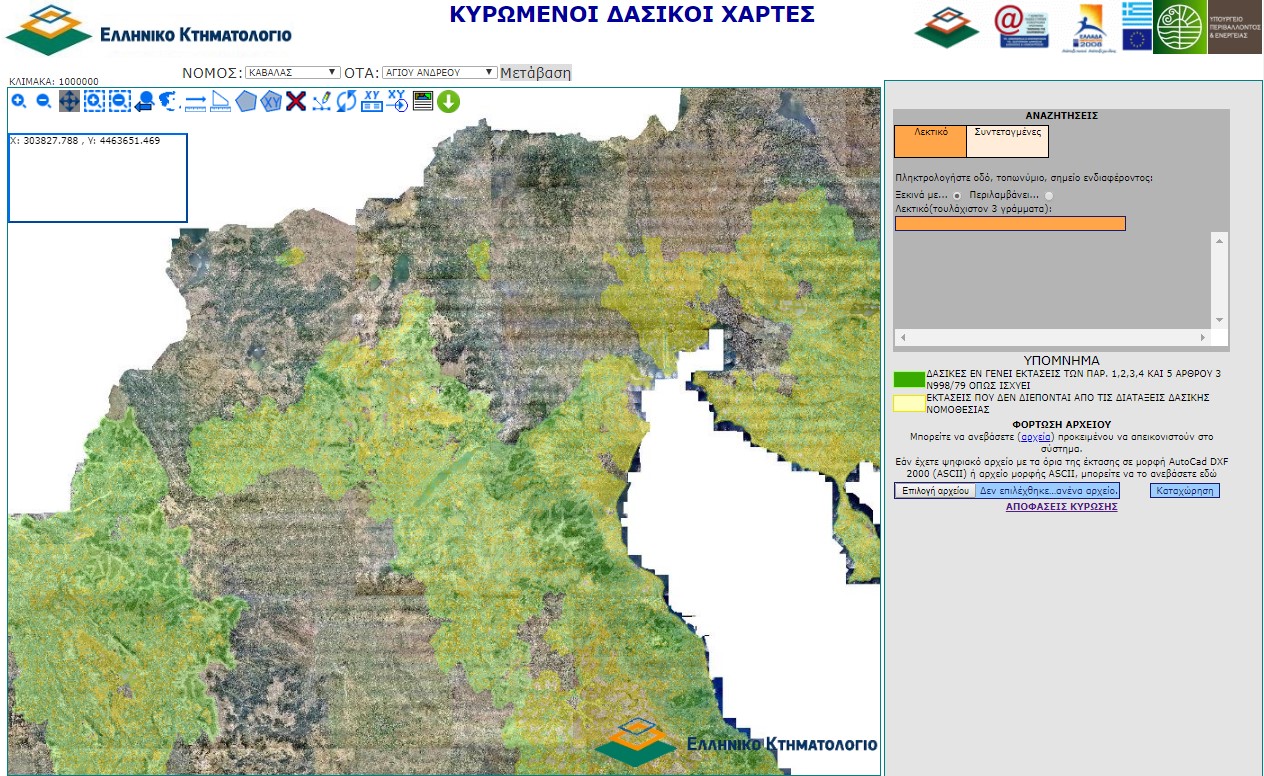The image size is (1264, 776).
Task: Click the zoom in magnifier icon
Action: (19, 101)
